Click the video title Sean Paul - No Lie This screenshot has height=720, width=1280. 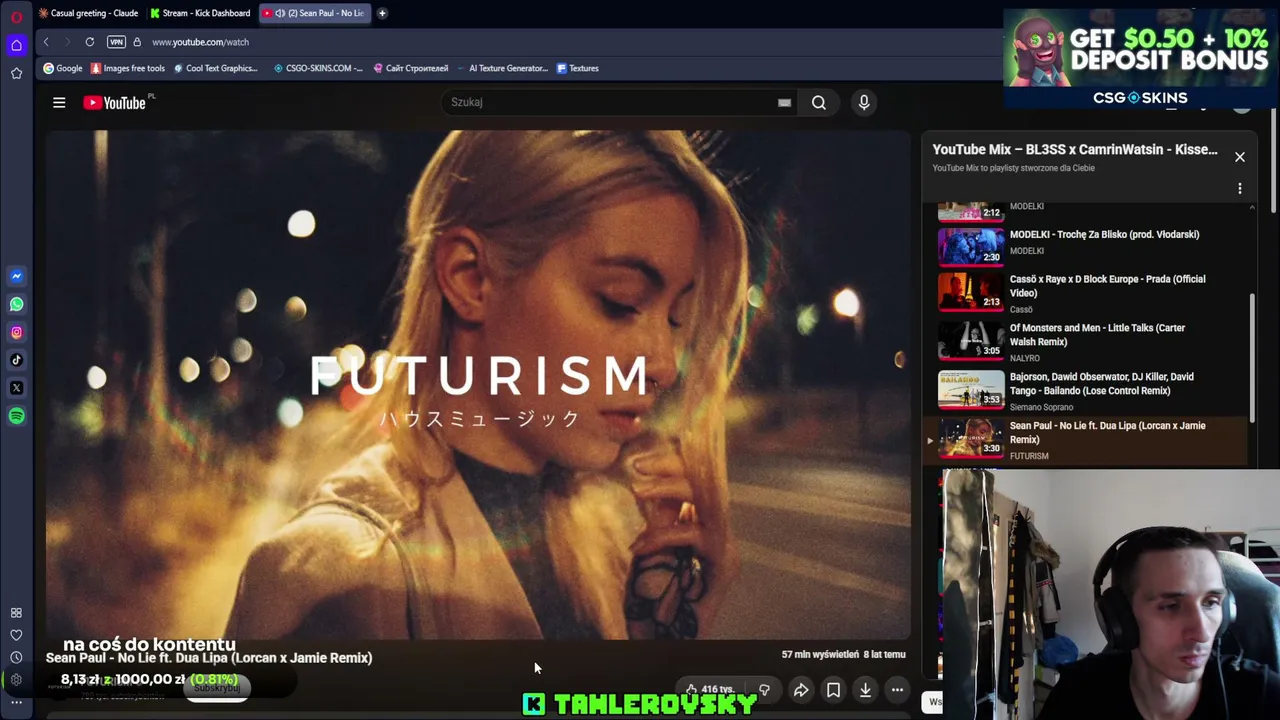(x=209, y=658)
